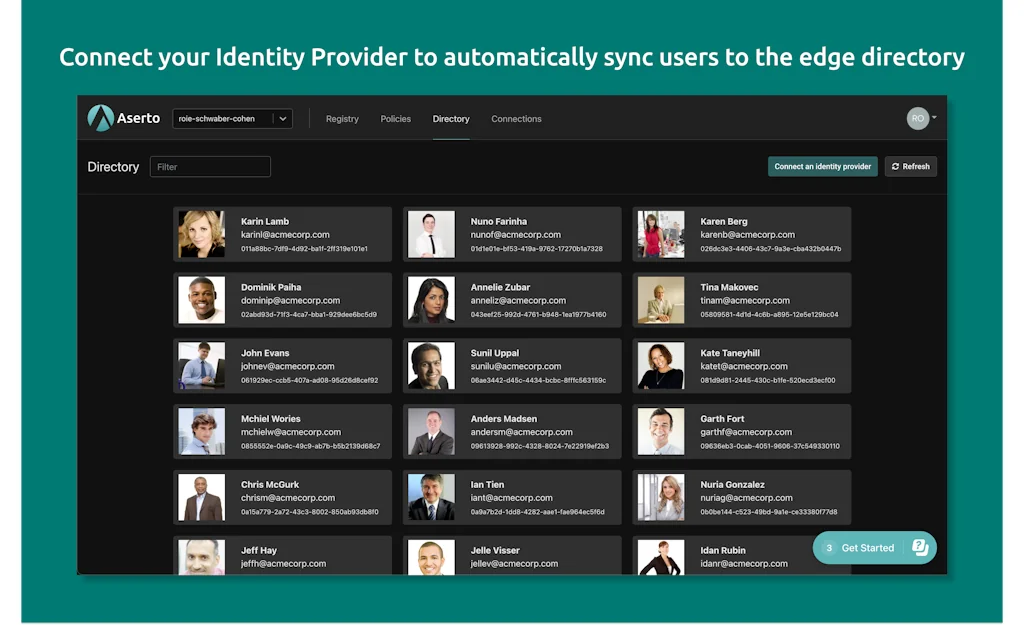Select the Directory tab
The width and height of the screenshot is (1024, 625).
[x=451, y=119]
